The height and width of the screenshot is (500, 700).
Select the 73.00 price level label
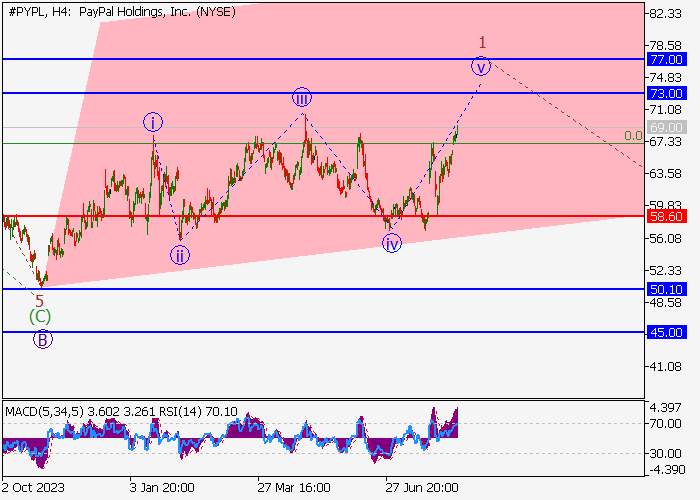666,93
